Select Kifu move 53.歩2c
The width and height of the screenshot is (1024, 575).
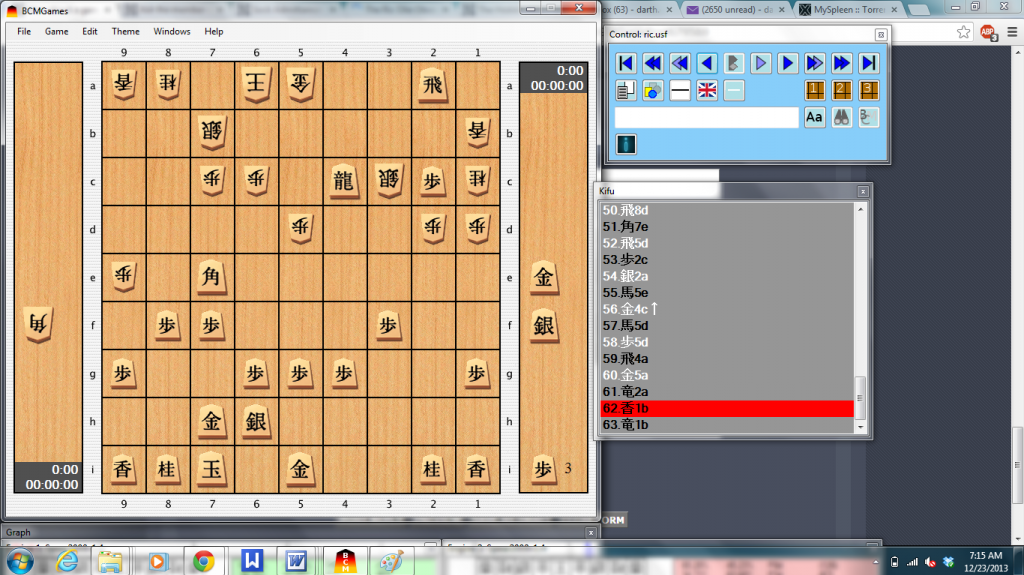727,259
